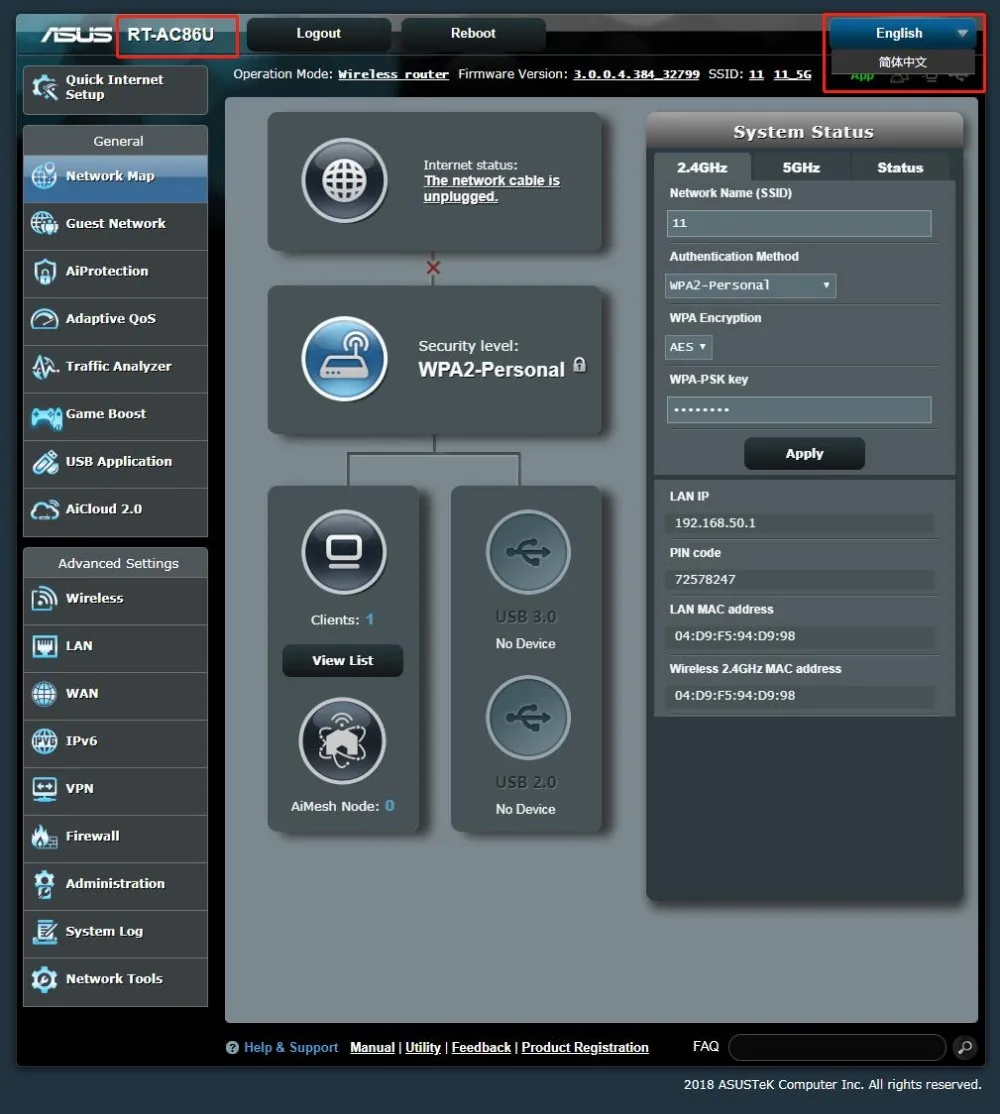Select 简体中文 language option
Screen dimensions: 1000x1114
point(902,62)
